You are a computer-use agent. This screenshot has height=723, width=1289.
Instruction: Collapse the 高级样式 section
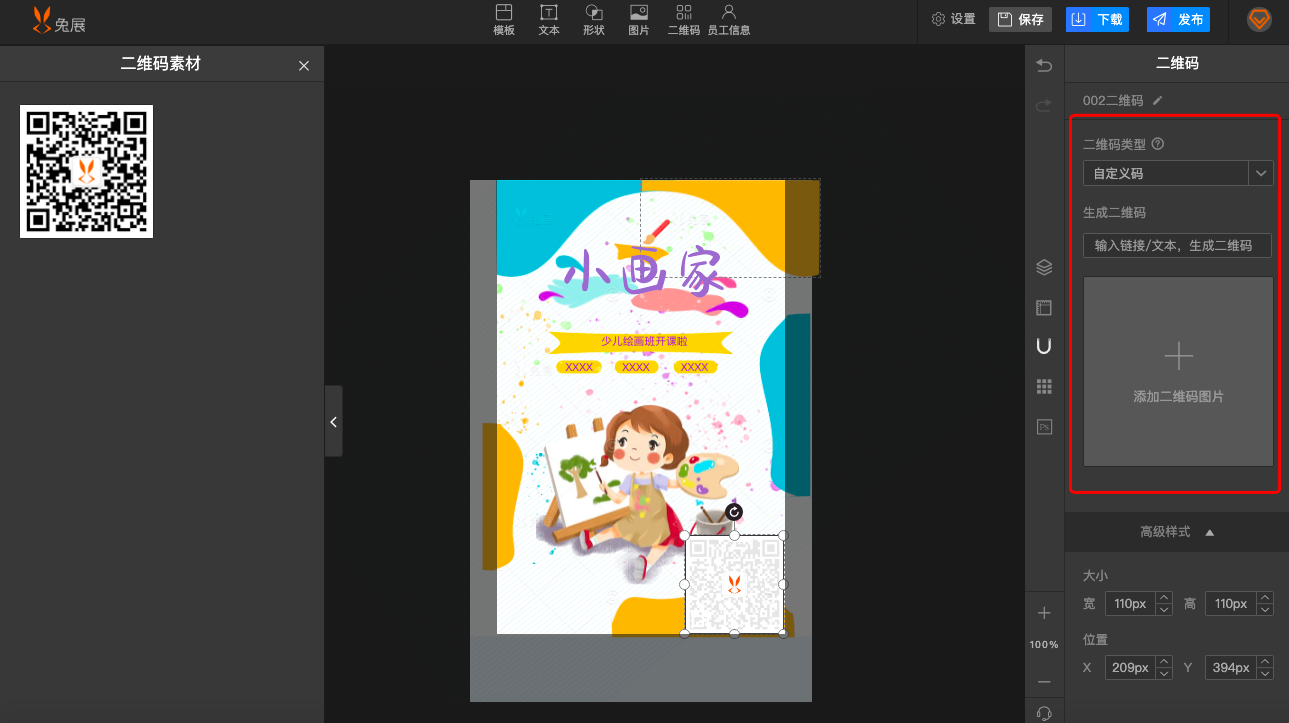1177,532
